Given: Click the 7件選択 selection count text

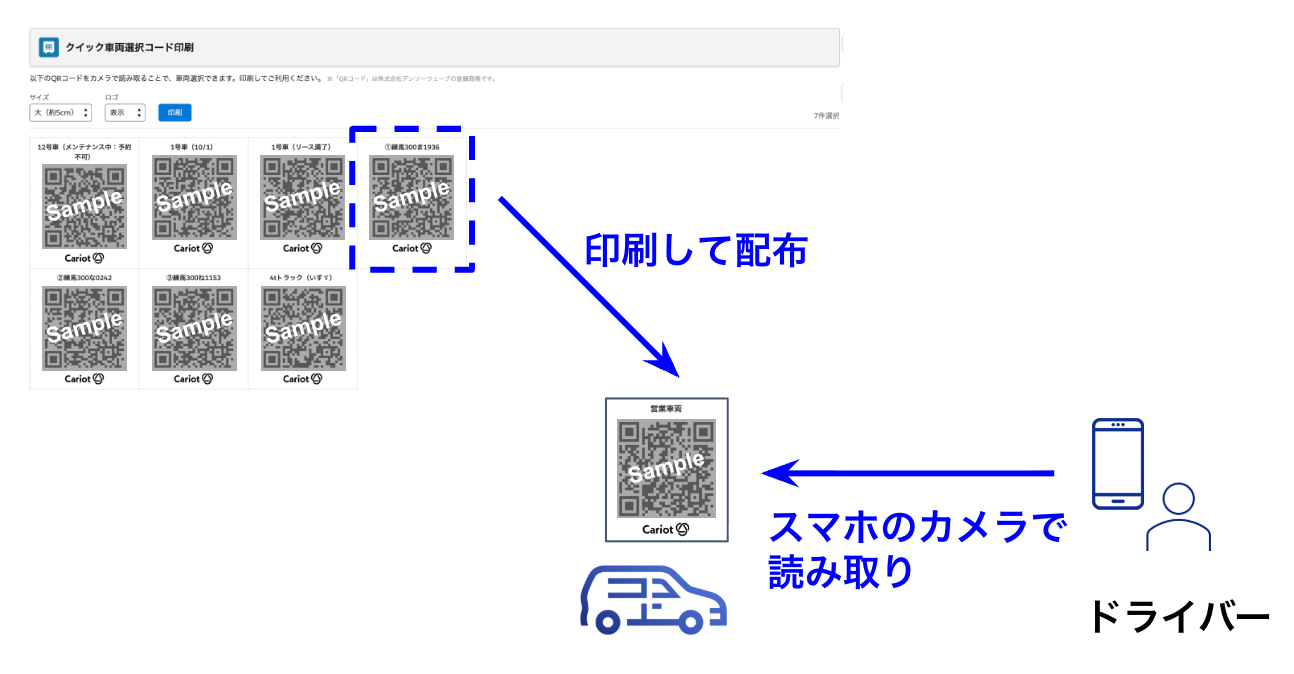Looking at the screenshot, I should [827, 117].
